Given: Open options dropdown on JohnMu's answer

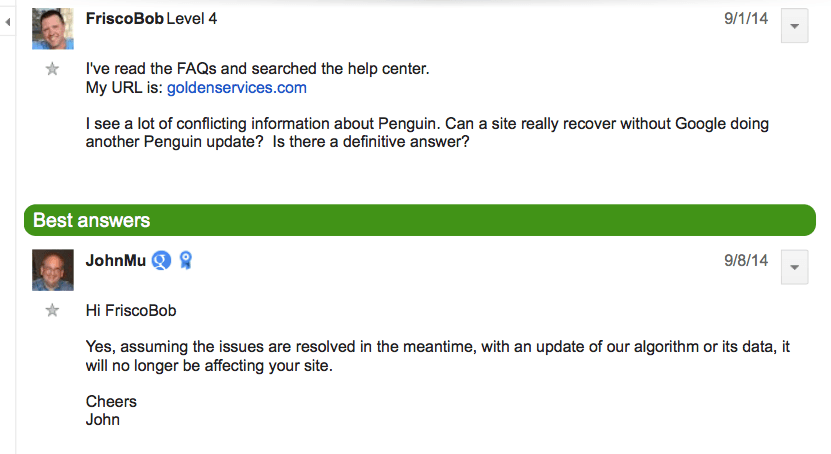Looking at the screenshot, I should 794,268.
